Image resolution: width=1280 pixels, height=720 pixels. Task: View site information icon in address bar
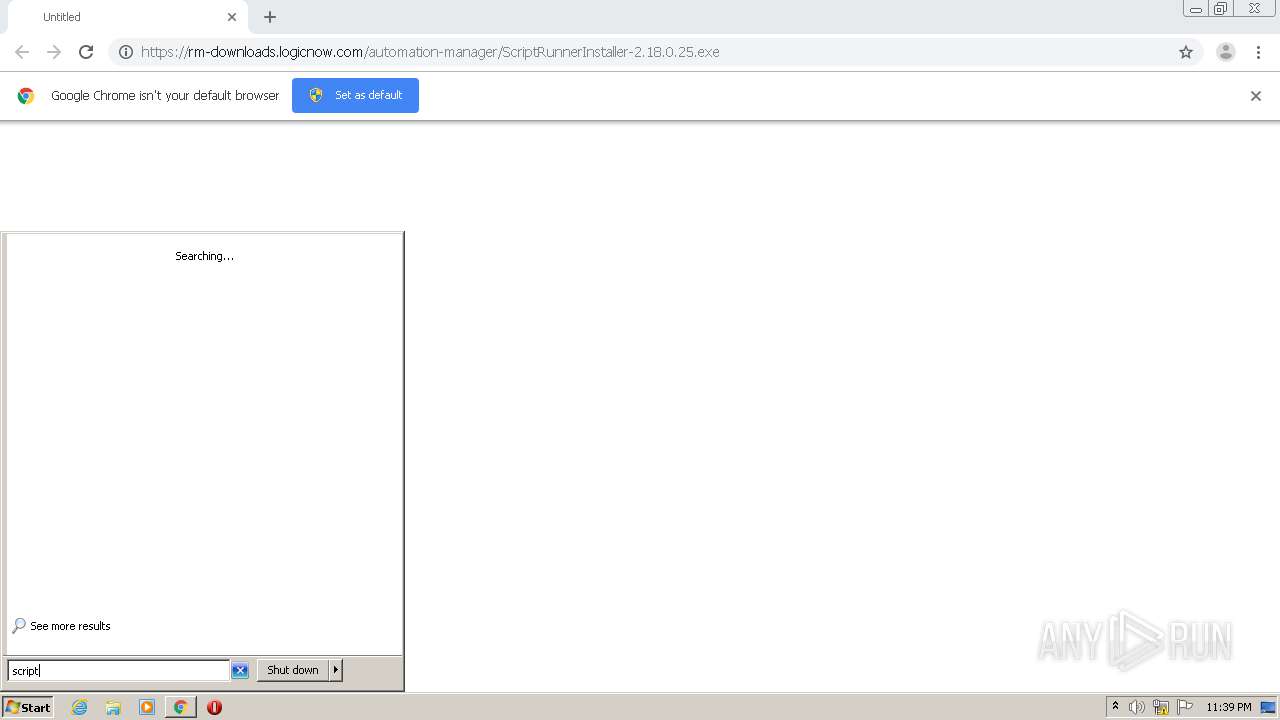[x=126, y=52]
